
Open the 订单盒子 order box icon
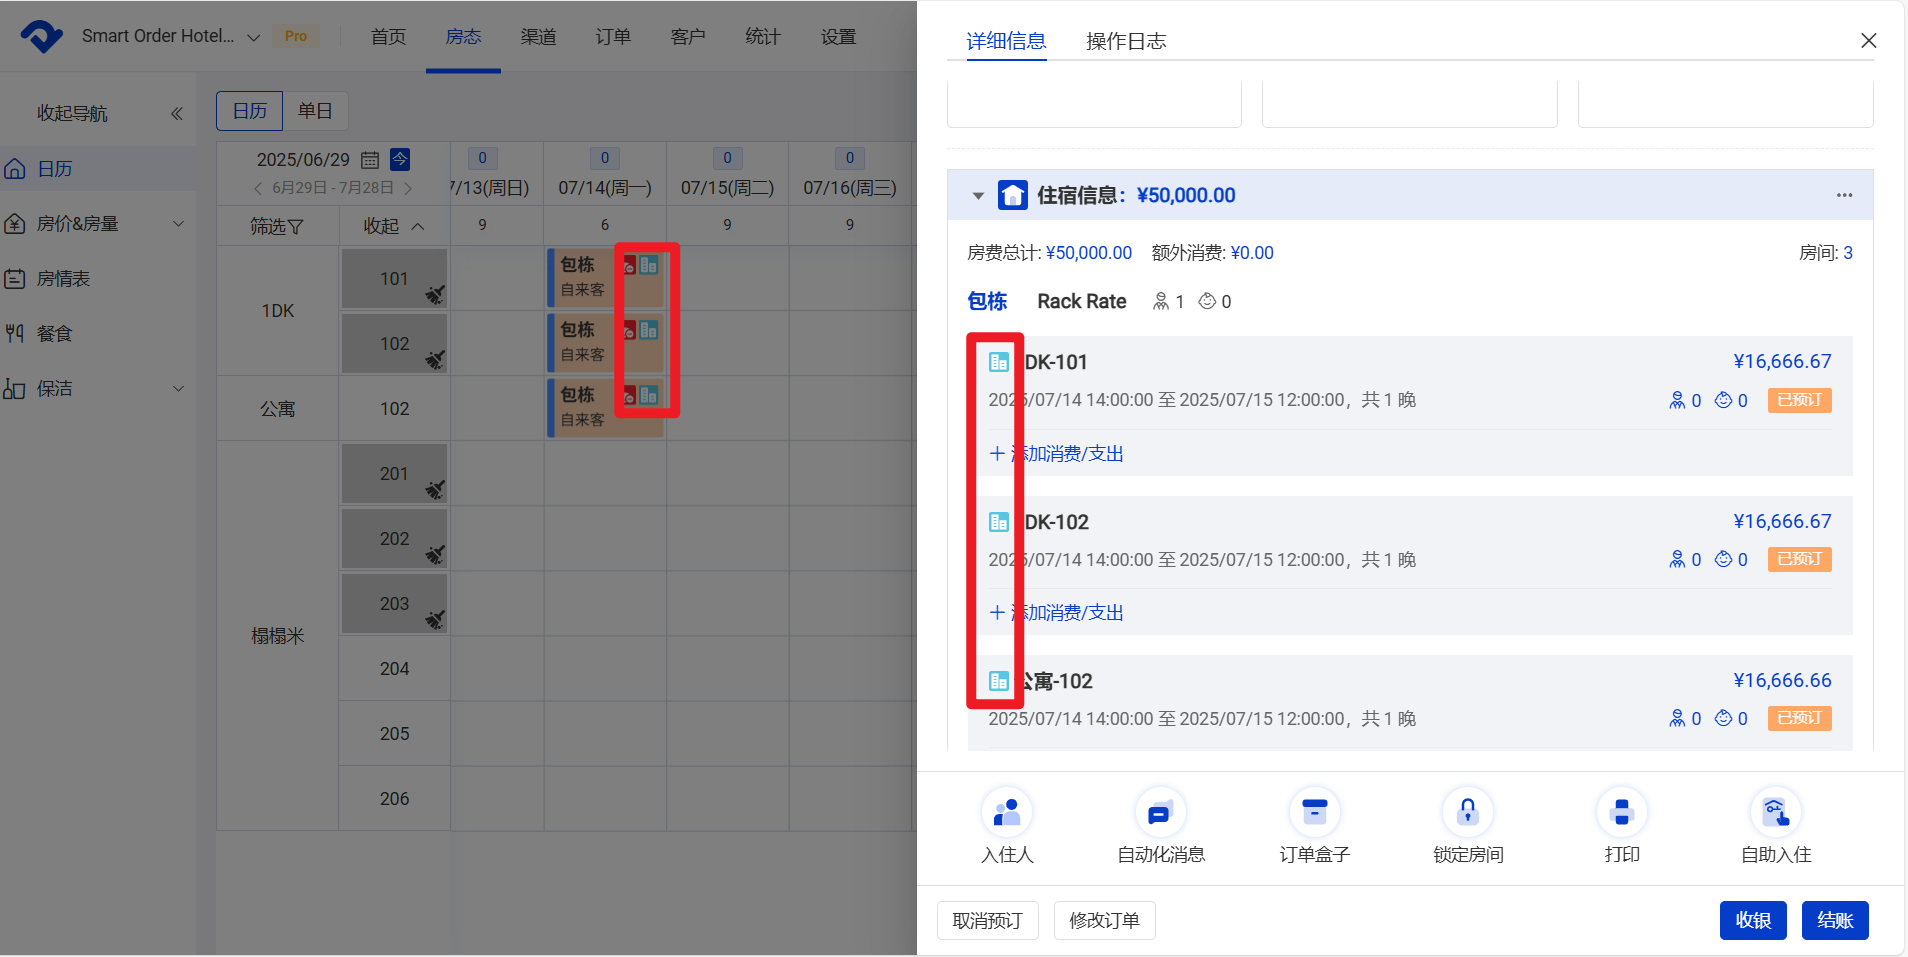(1314, 813)
